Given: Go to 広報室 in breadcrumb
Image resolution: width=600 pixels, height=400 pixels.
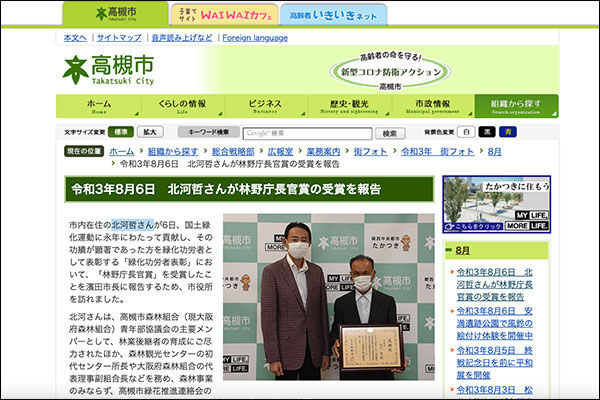Looking at the screenshot, I should click(280, 152).
